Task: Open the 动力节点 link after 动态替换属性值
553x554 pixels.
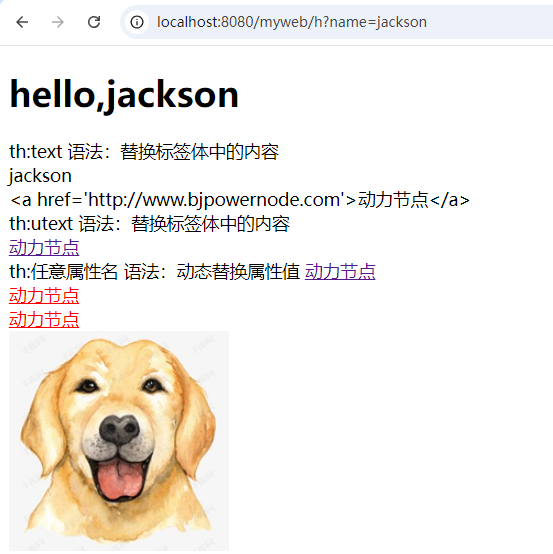Action: [x=340, y=272]
